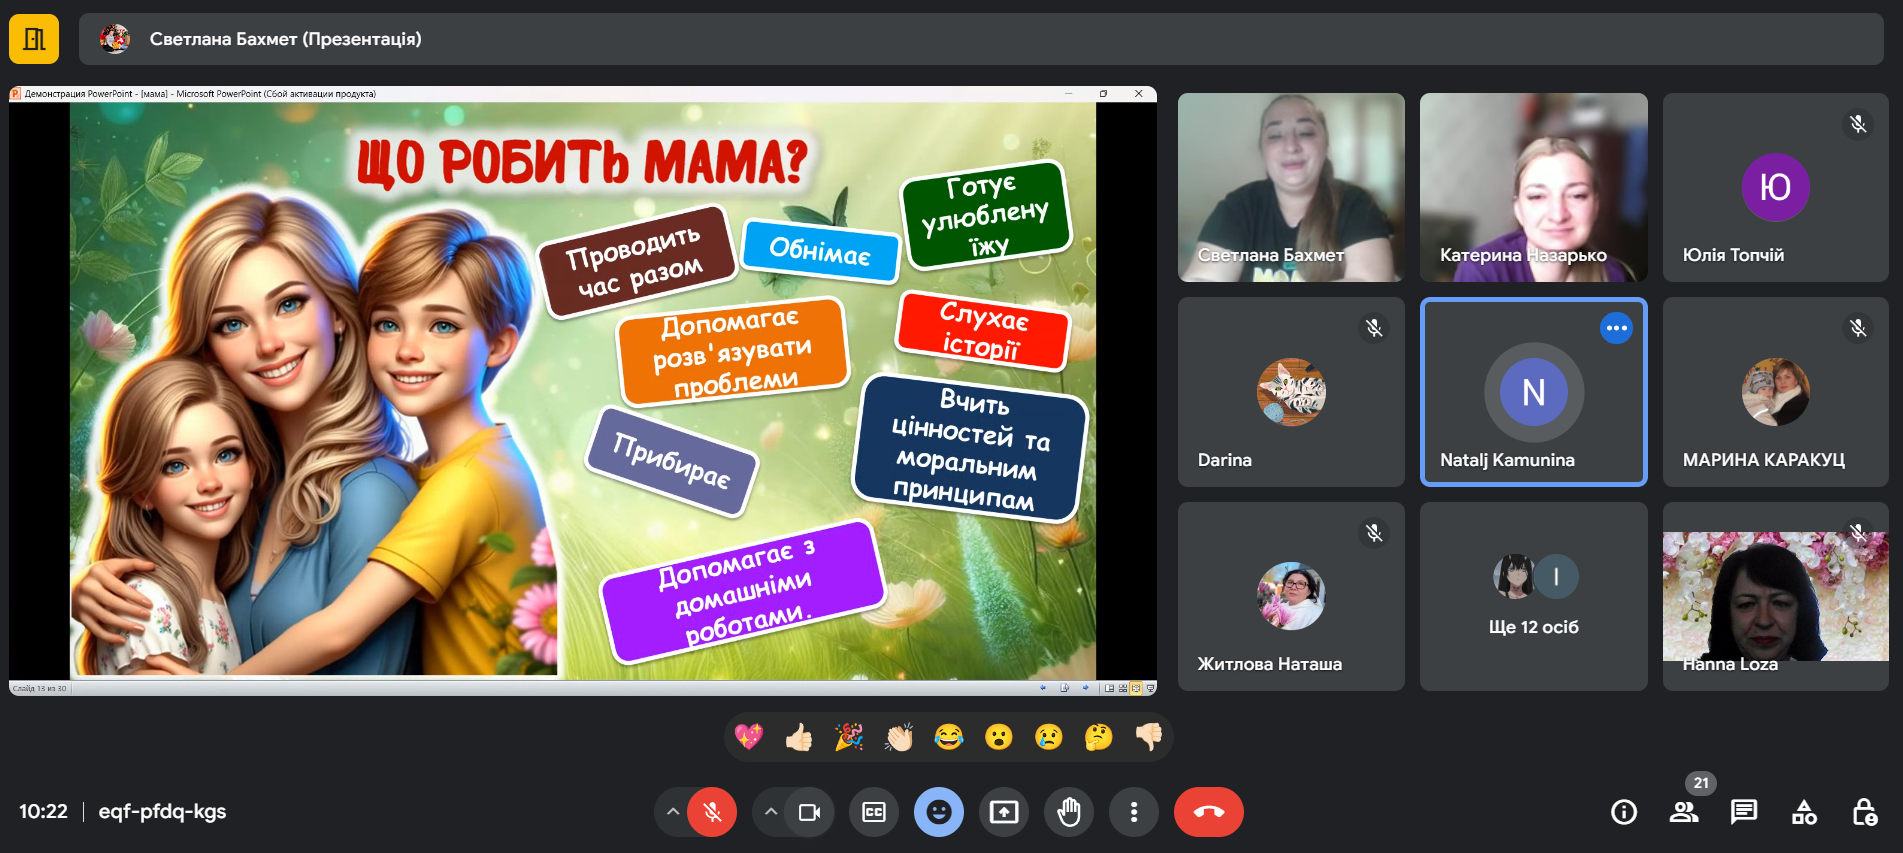Image resolution: width=1903 pixels, height=853 pixels.
Task: Open the participants list showing 21 people
Action: pyautogui.click(x=1684, y=812)
